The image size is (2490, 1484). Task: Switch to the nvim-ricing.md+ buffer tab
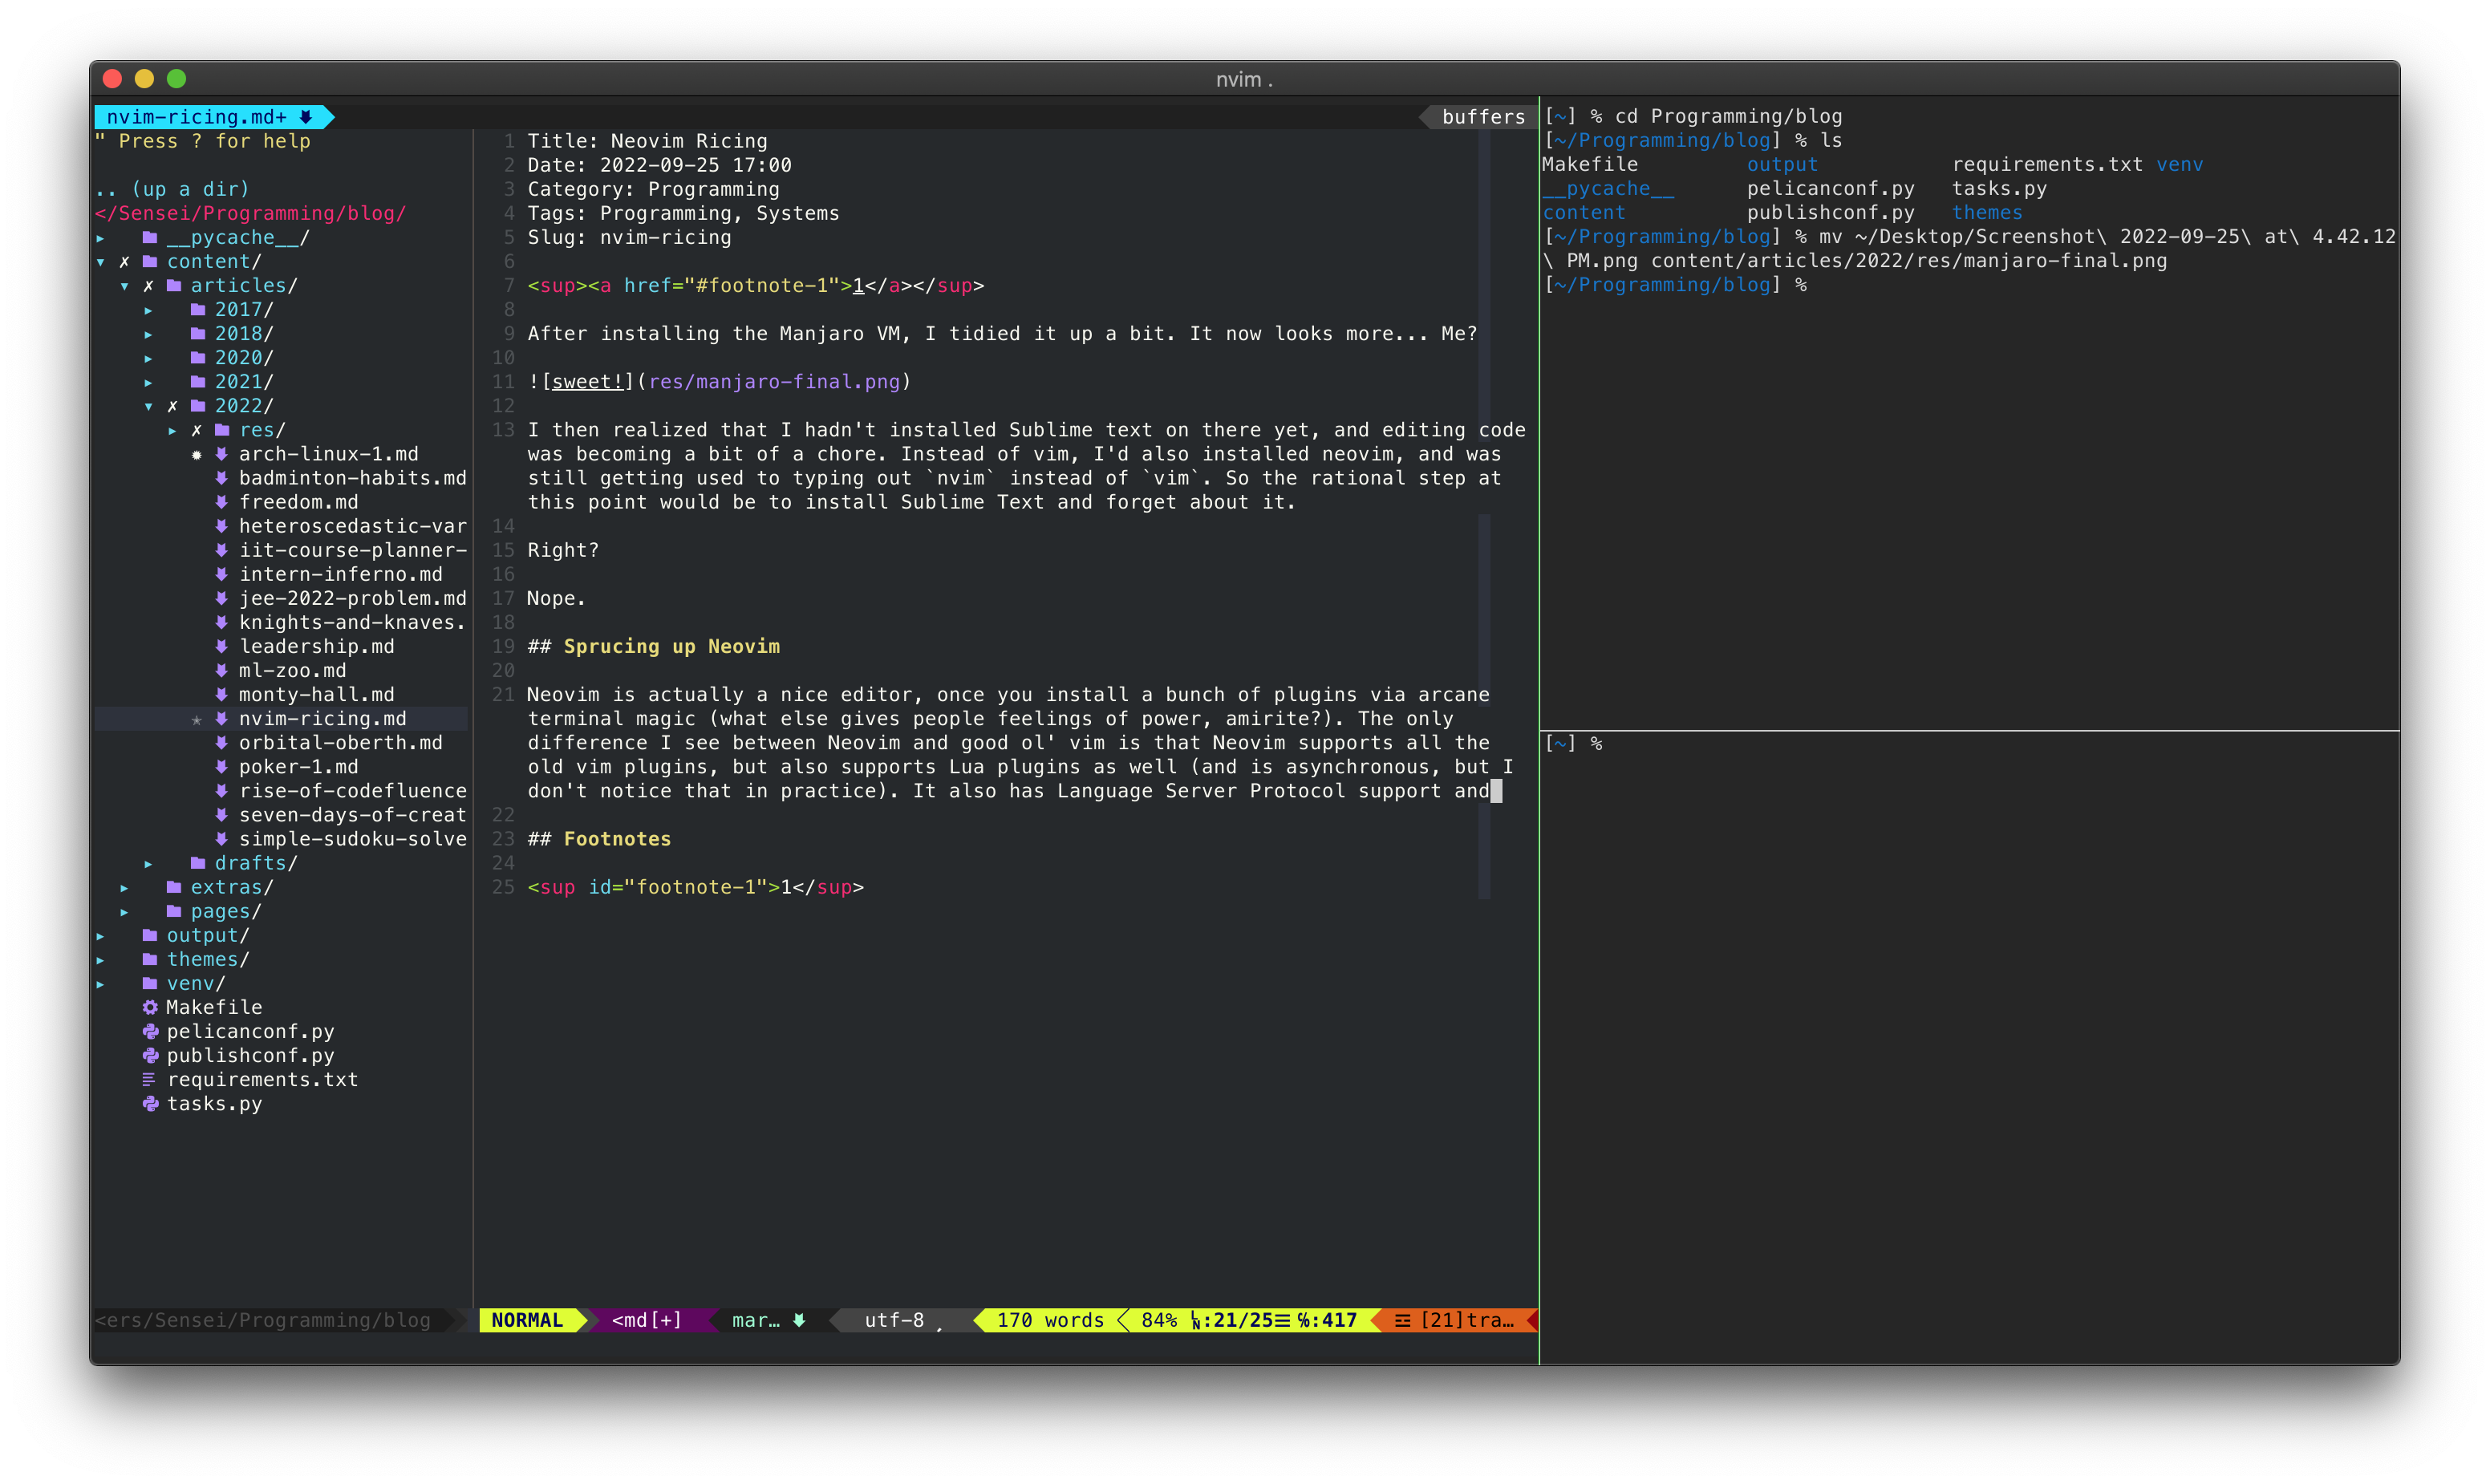click(214, 117)
